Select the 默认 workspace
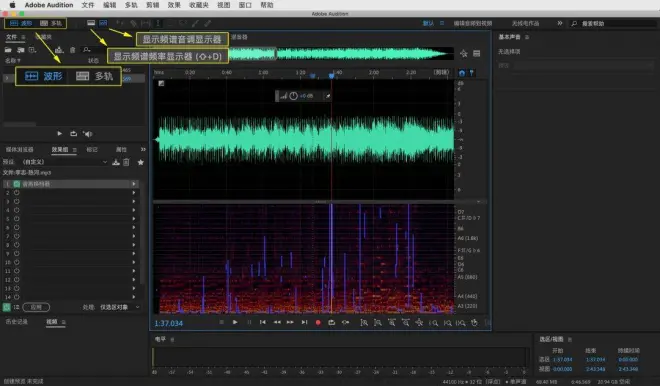Screen dimensions: 660x386 428,23
